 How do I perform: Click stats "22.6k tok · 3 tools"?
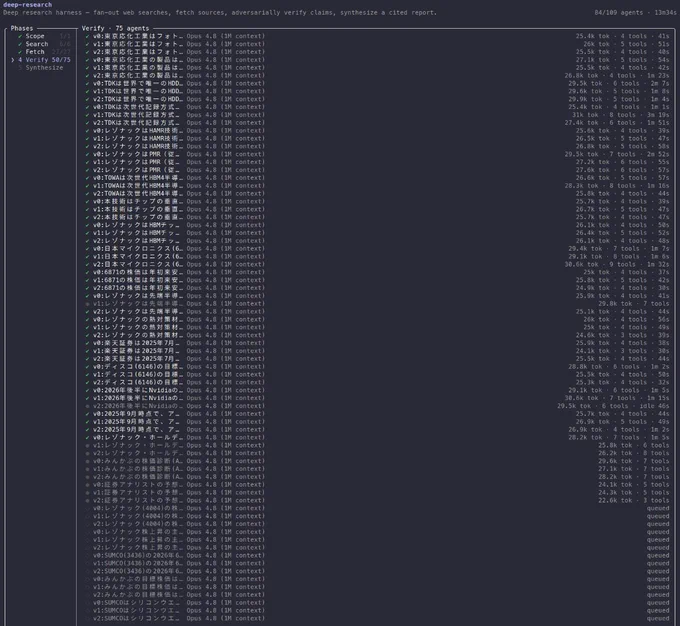(634, 500)
